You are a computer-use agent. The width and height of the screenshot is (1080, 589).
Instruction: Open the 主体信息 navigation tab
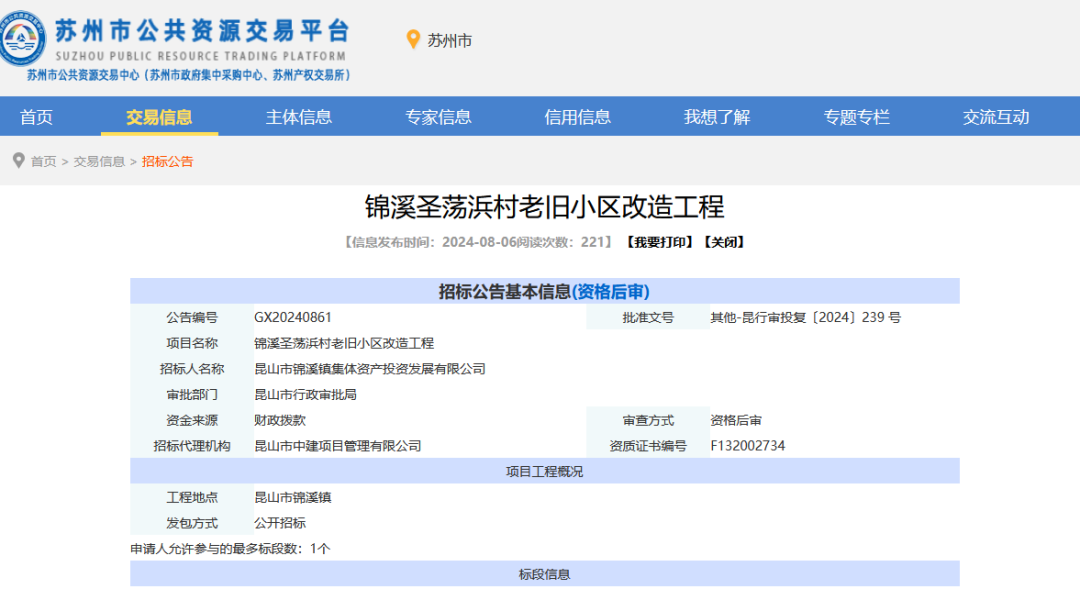pyautogui.click(x=298, y=117)
